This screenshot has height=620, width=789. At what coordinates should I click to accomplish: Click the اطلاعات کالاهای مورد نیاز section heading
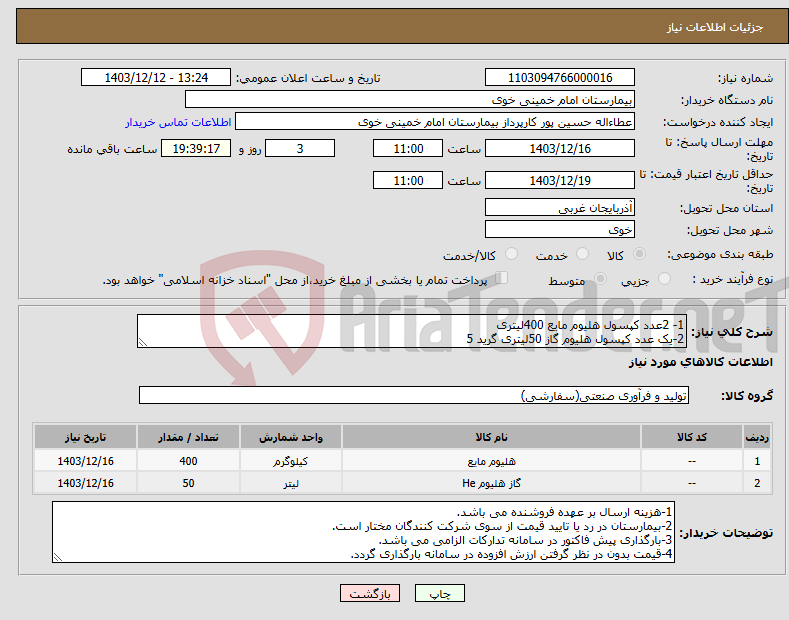(700, 362)
